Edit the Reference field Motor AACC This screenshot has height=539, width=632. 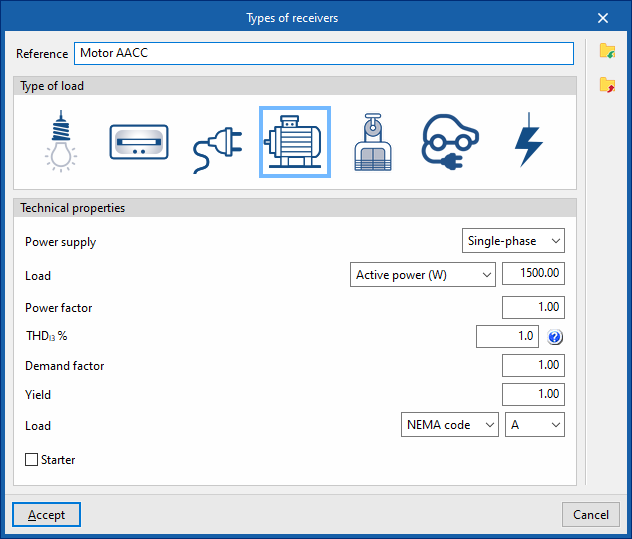click(x=324, y=53)
